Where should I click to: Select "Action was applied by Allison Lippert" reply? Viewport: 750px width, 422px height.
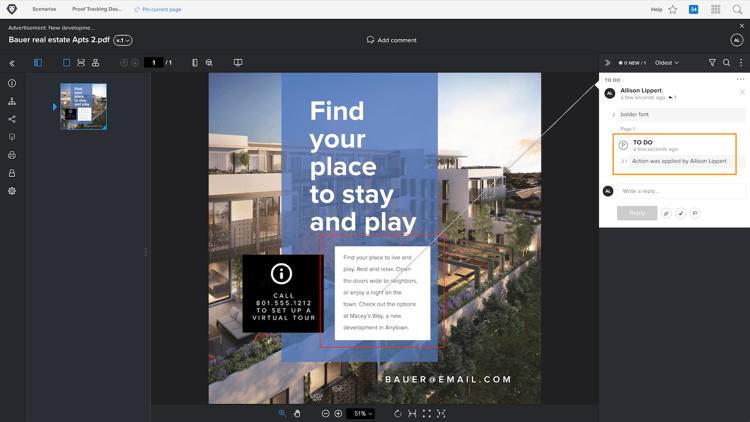(679, 161)
